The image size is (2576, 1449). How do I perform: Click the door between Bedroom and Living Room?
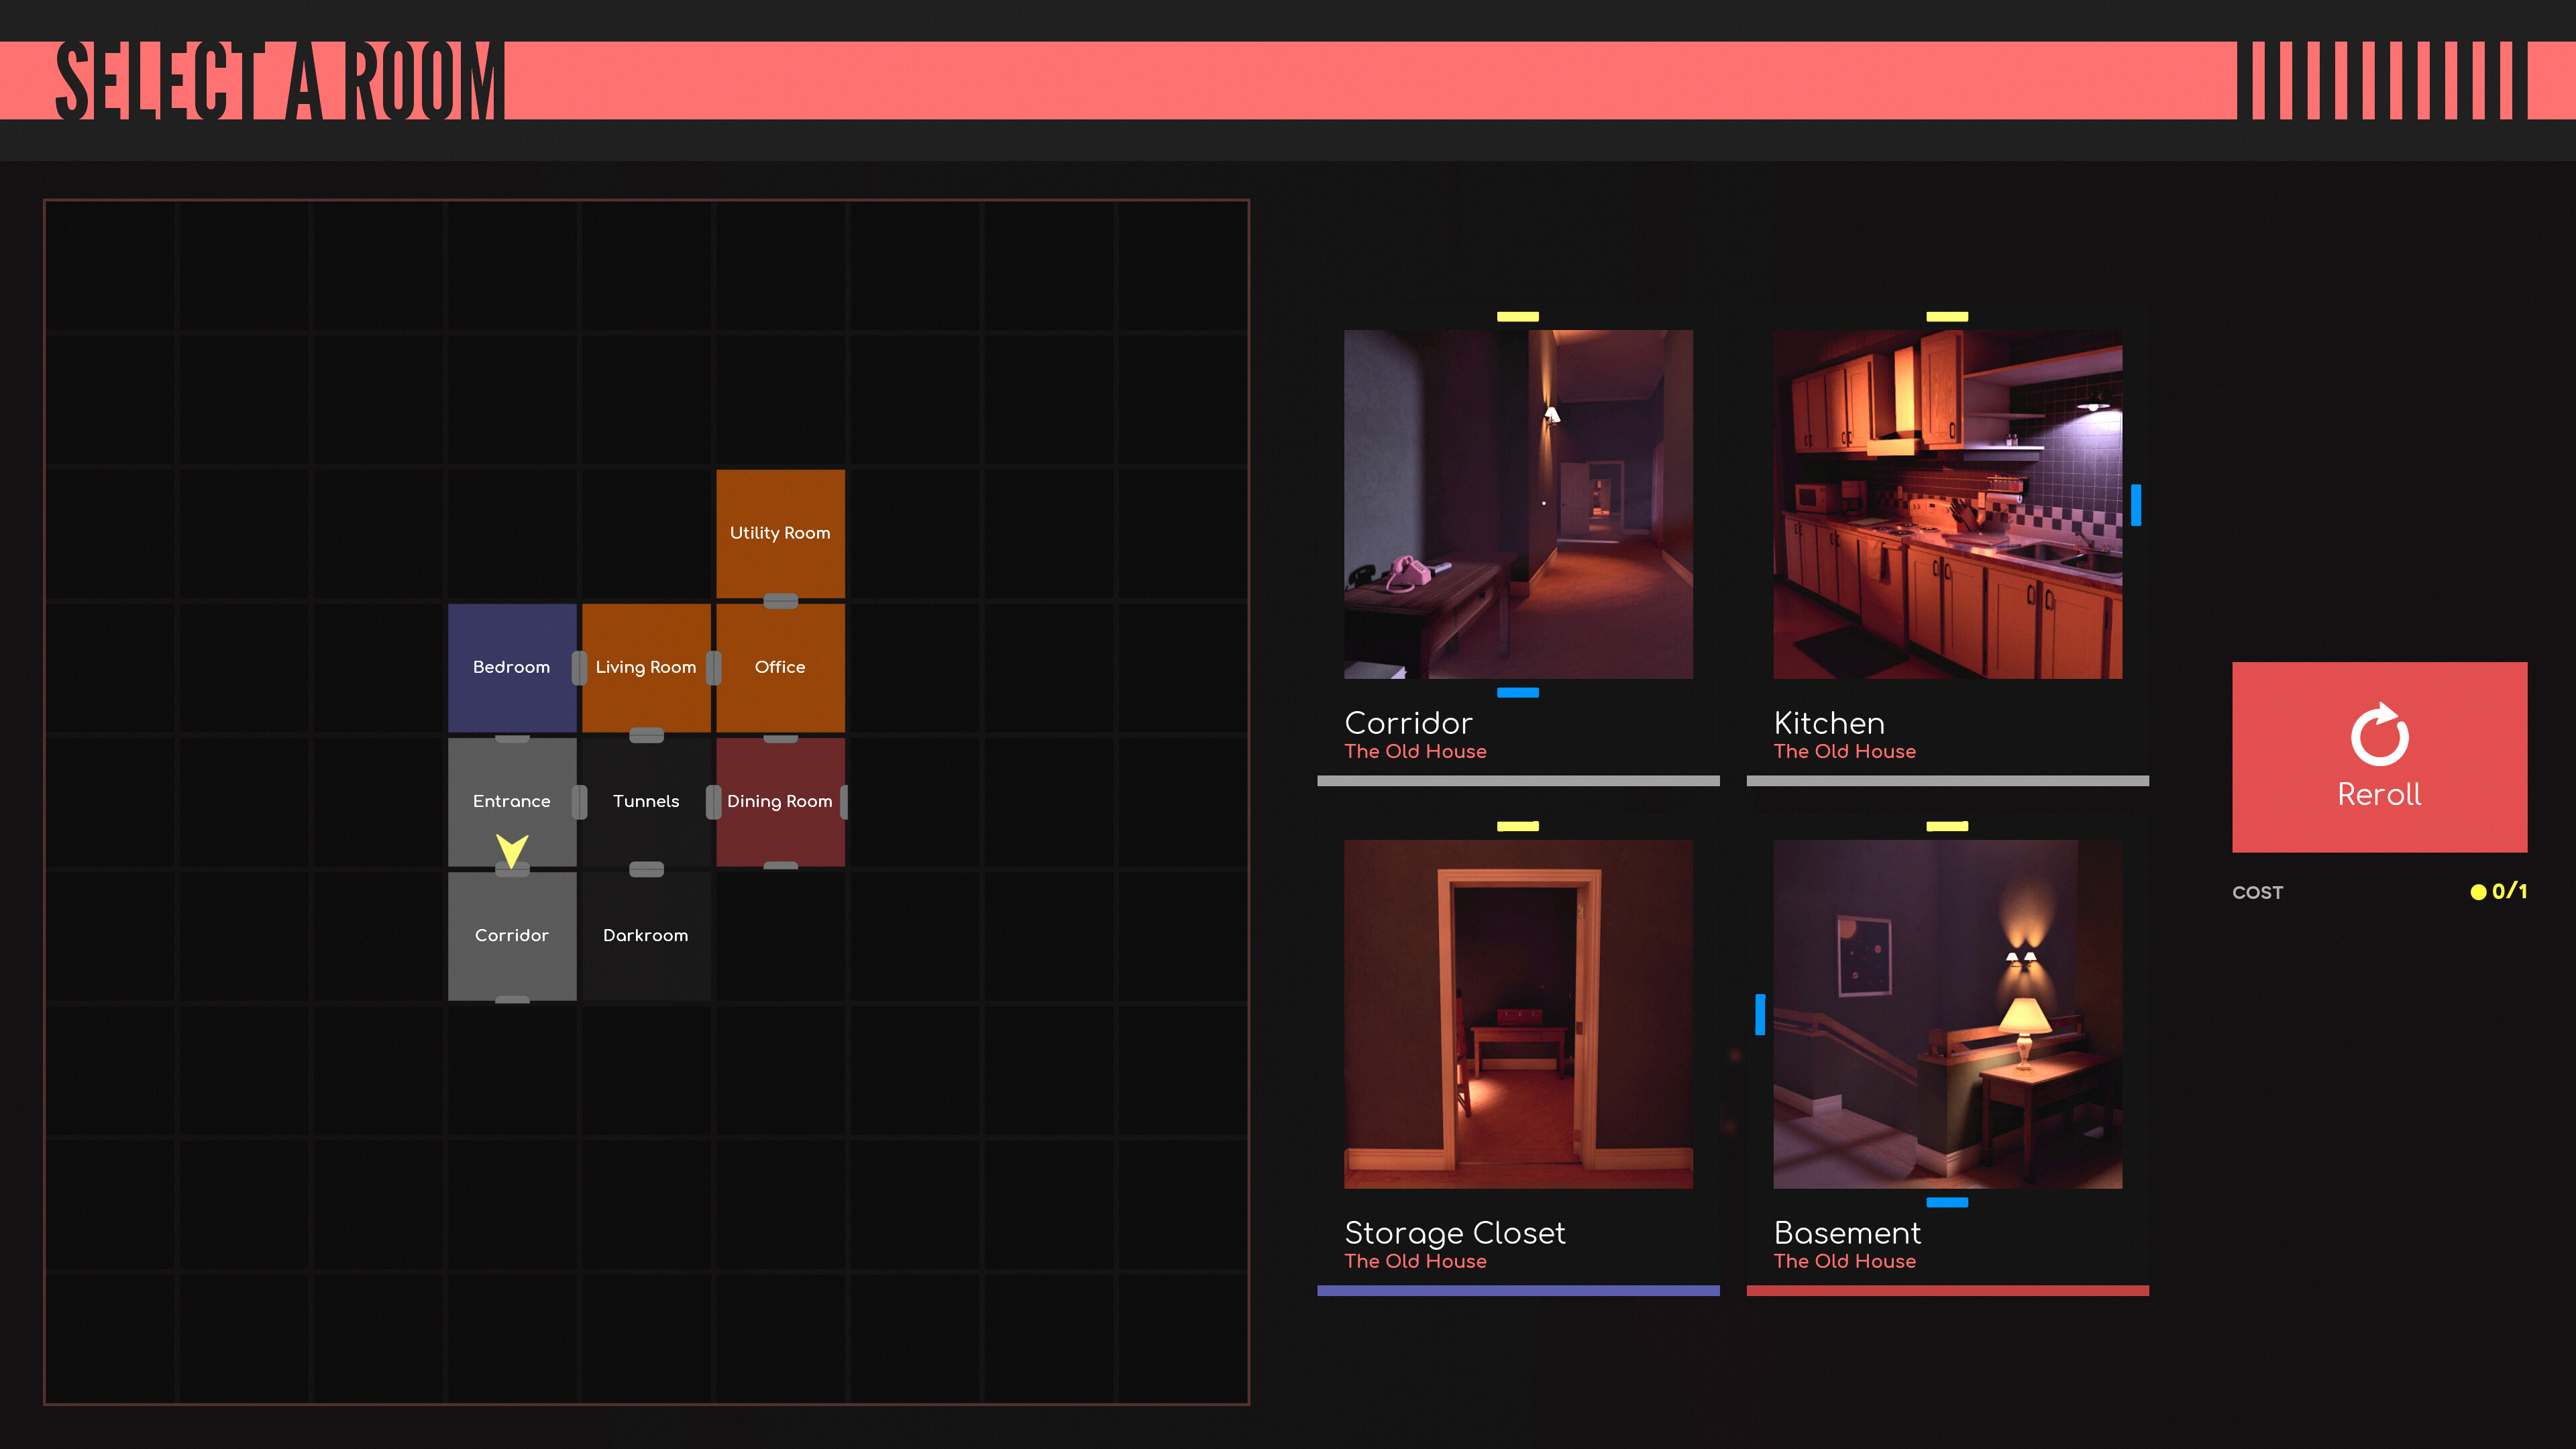(579, 667)
